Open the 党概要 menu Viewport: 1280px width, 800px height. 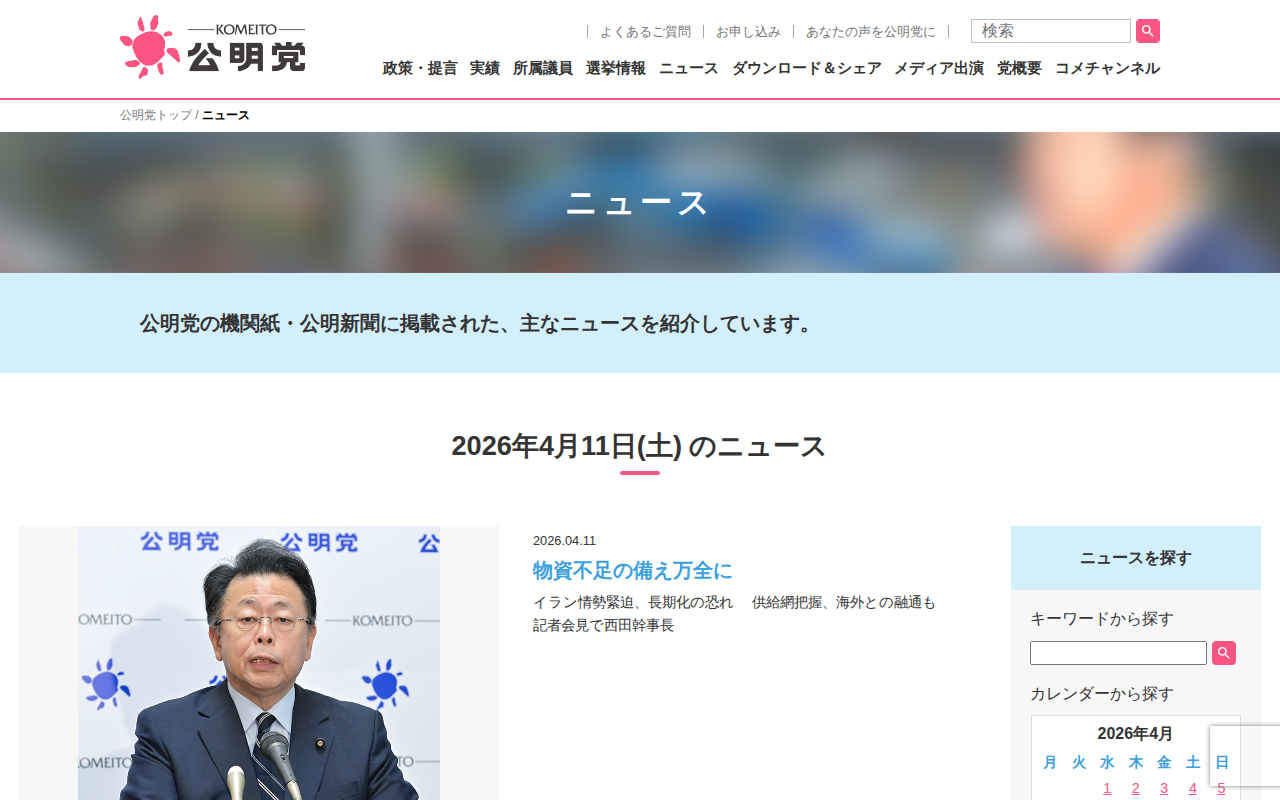point(1019,68)
